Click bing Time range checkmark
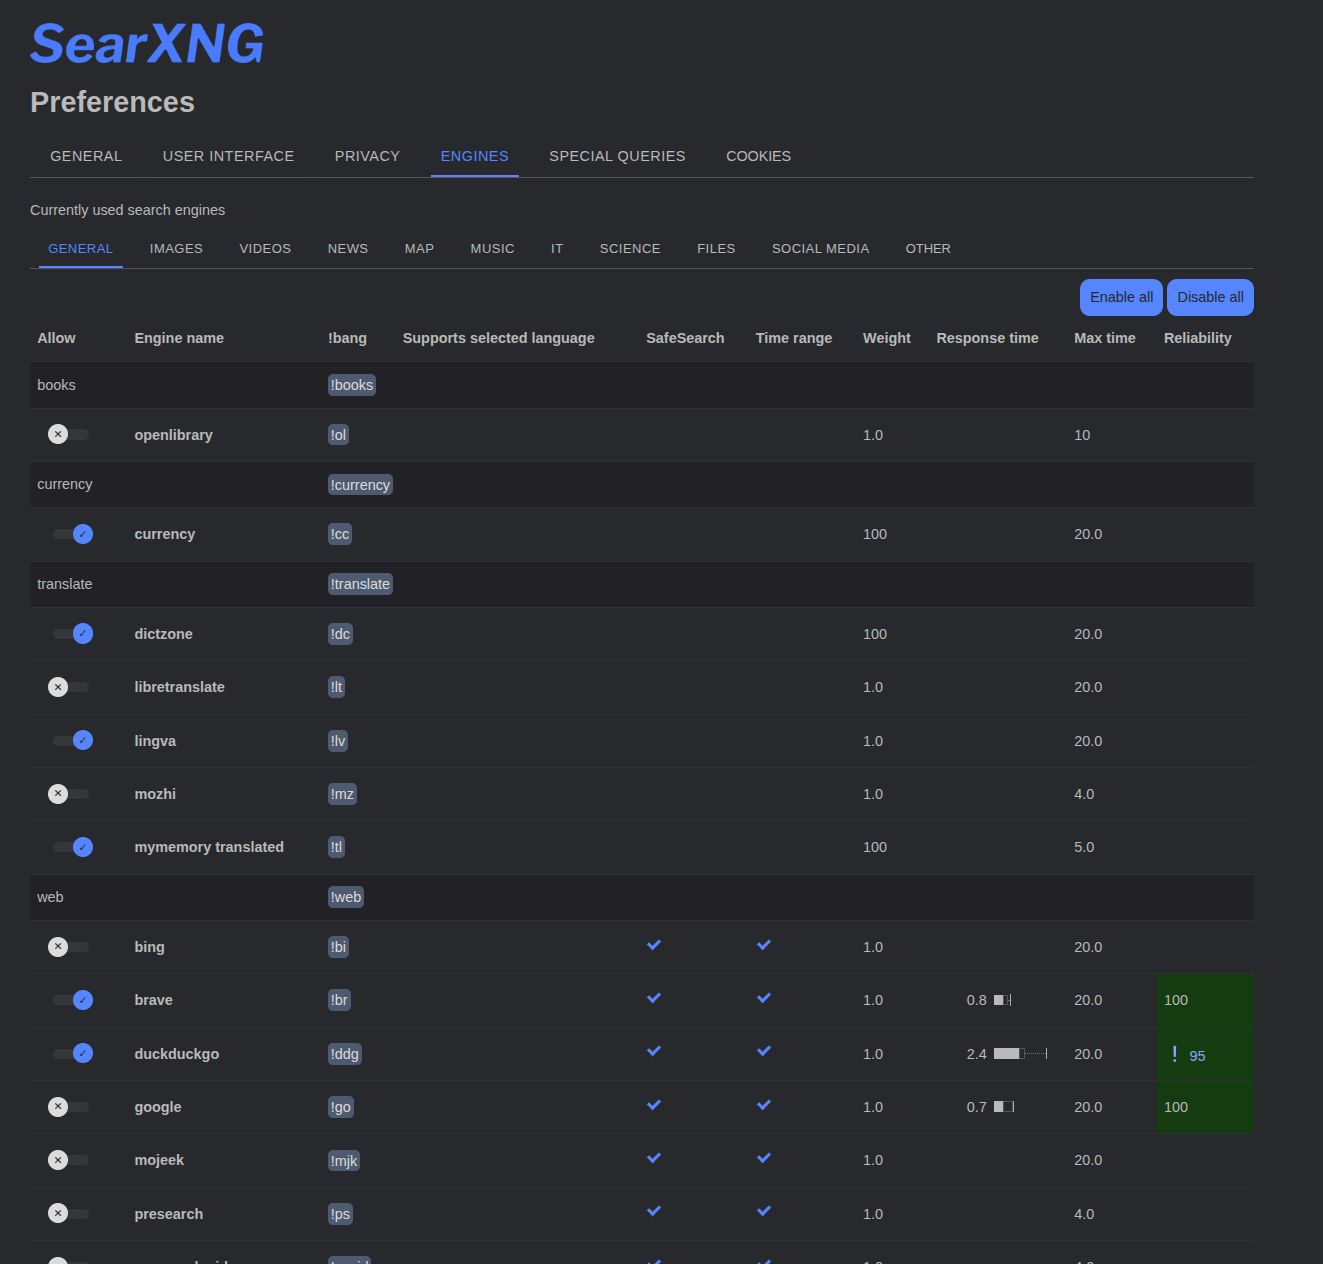Viewport: 1323px width, 1264px height. click(764, 945)
